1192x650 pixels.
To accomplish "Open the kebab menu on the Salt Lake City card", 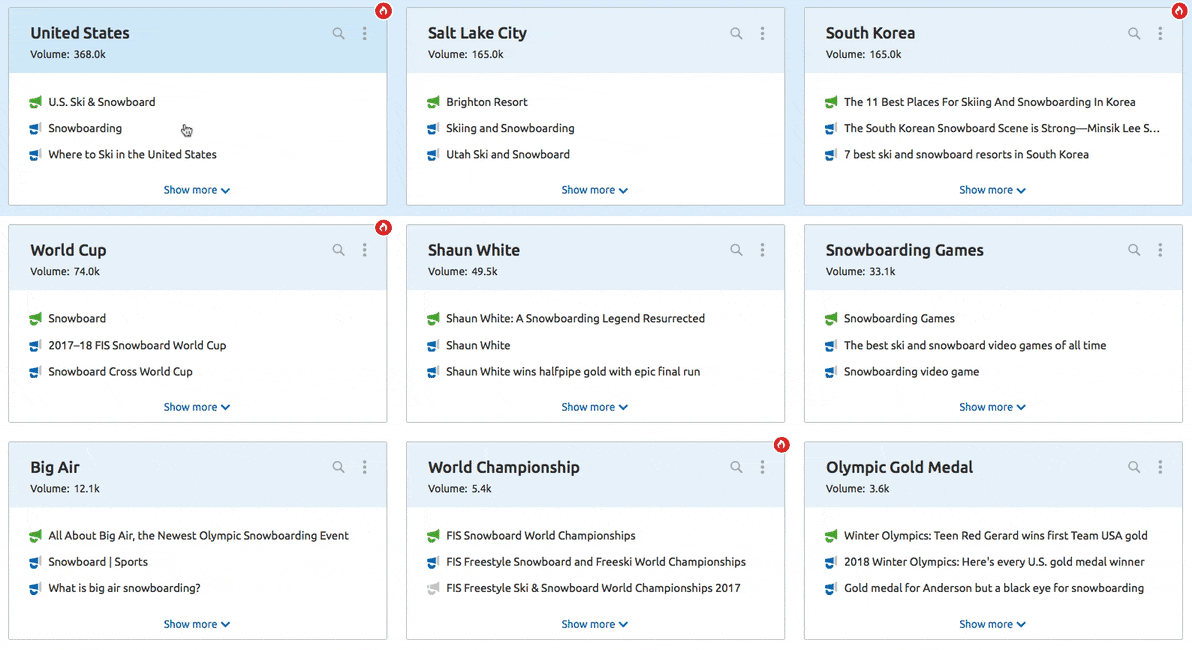I will [762, 32].
